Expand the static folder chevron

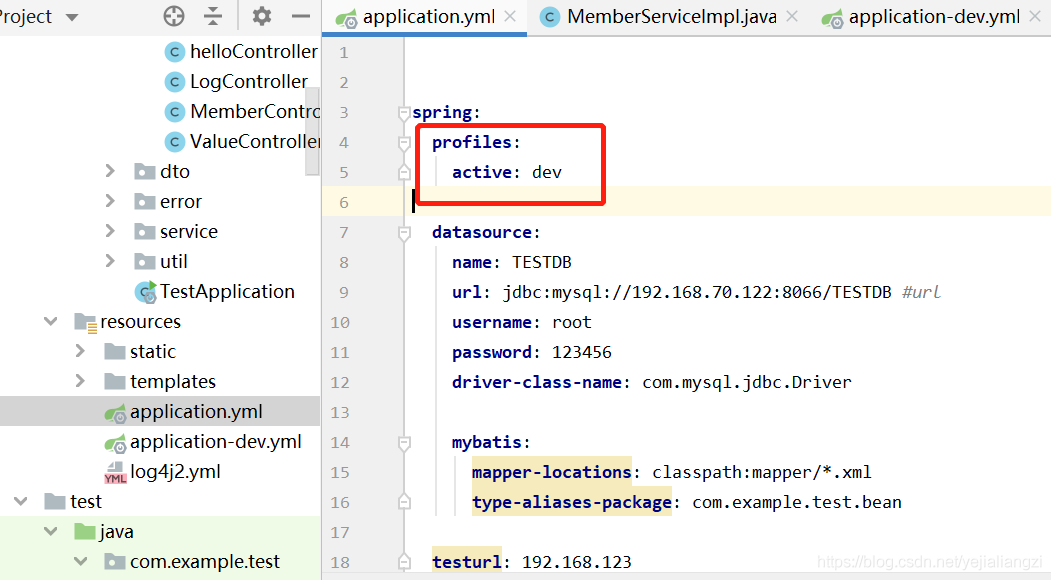(x=80, y=351)
